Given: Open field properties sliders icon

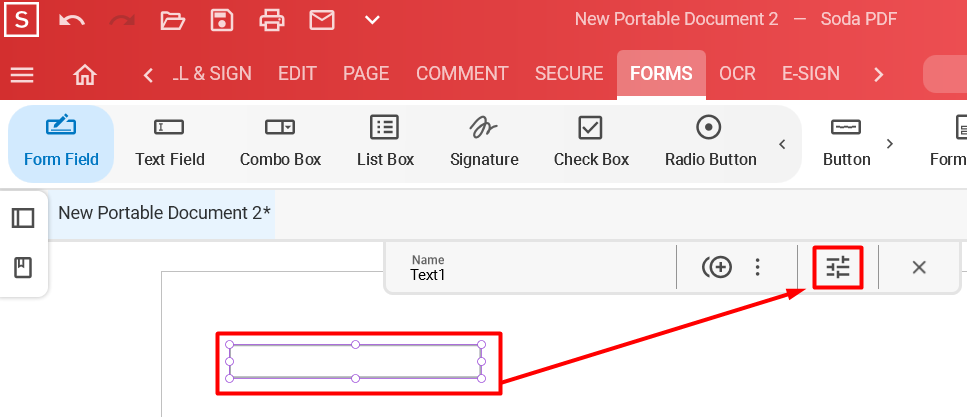Looking at the screenshot, I should 838,268.
